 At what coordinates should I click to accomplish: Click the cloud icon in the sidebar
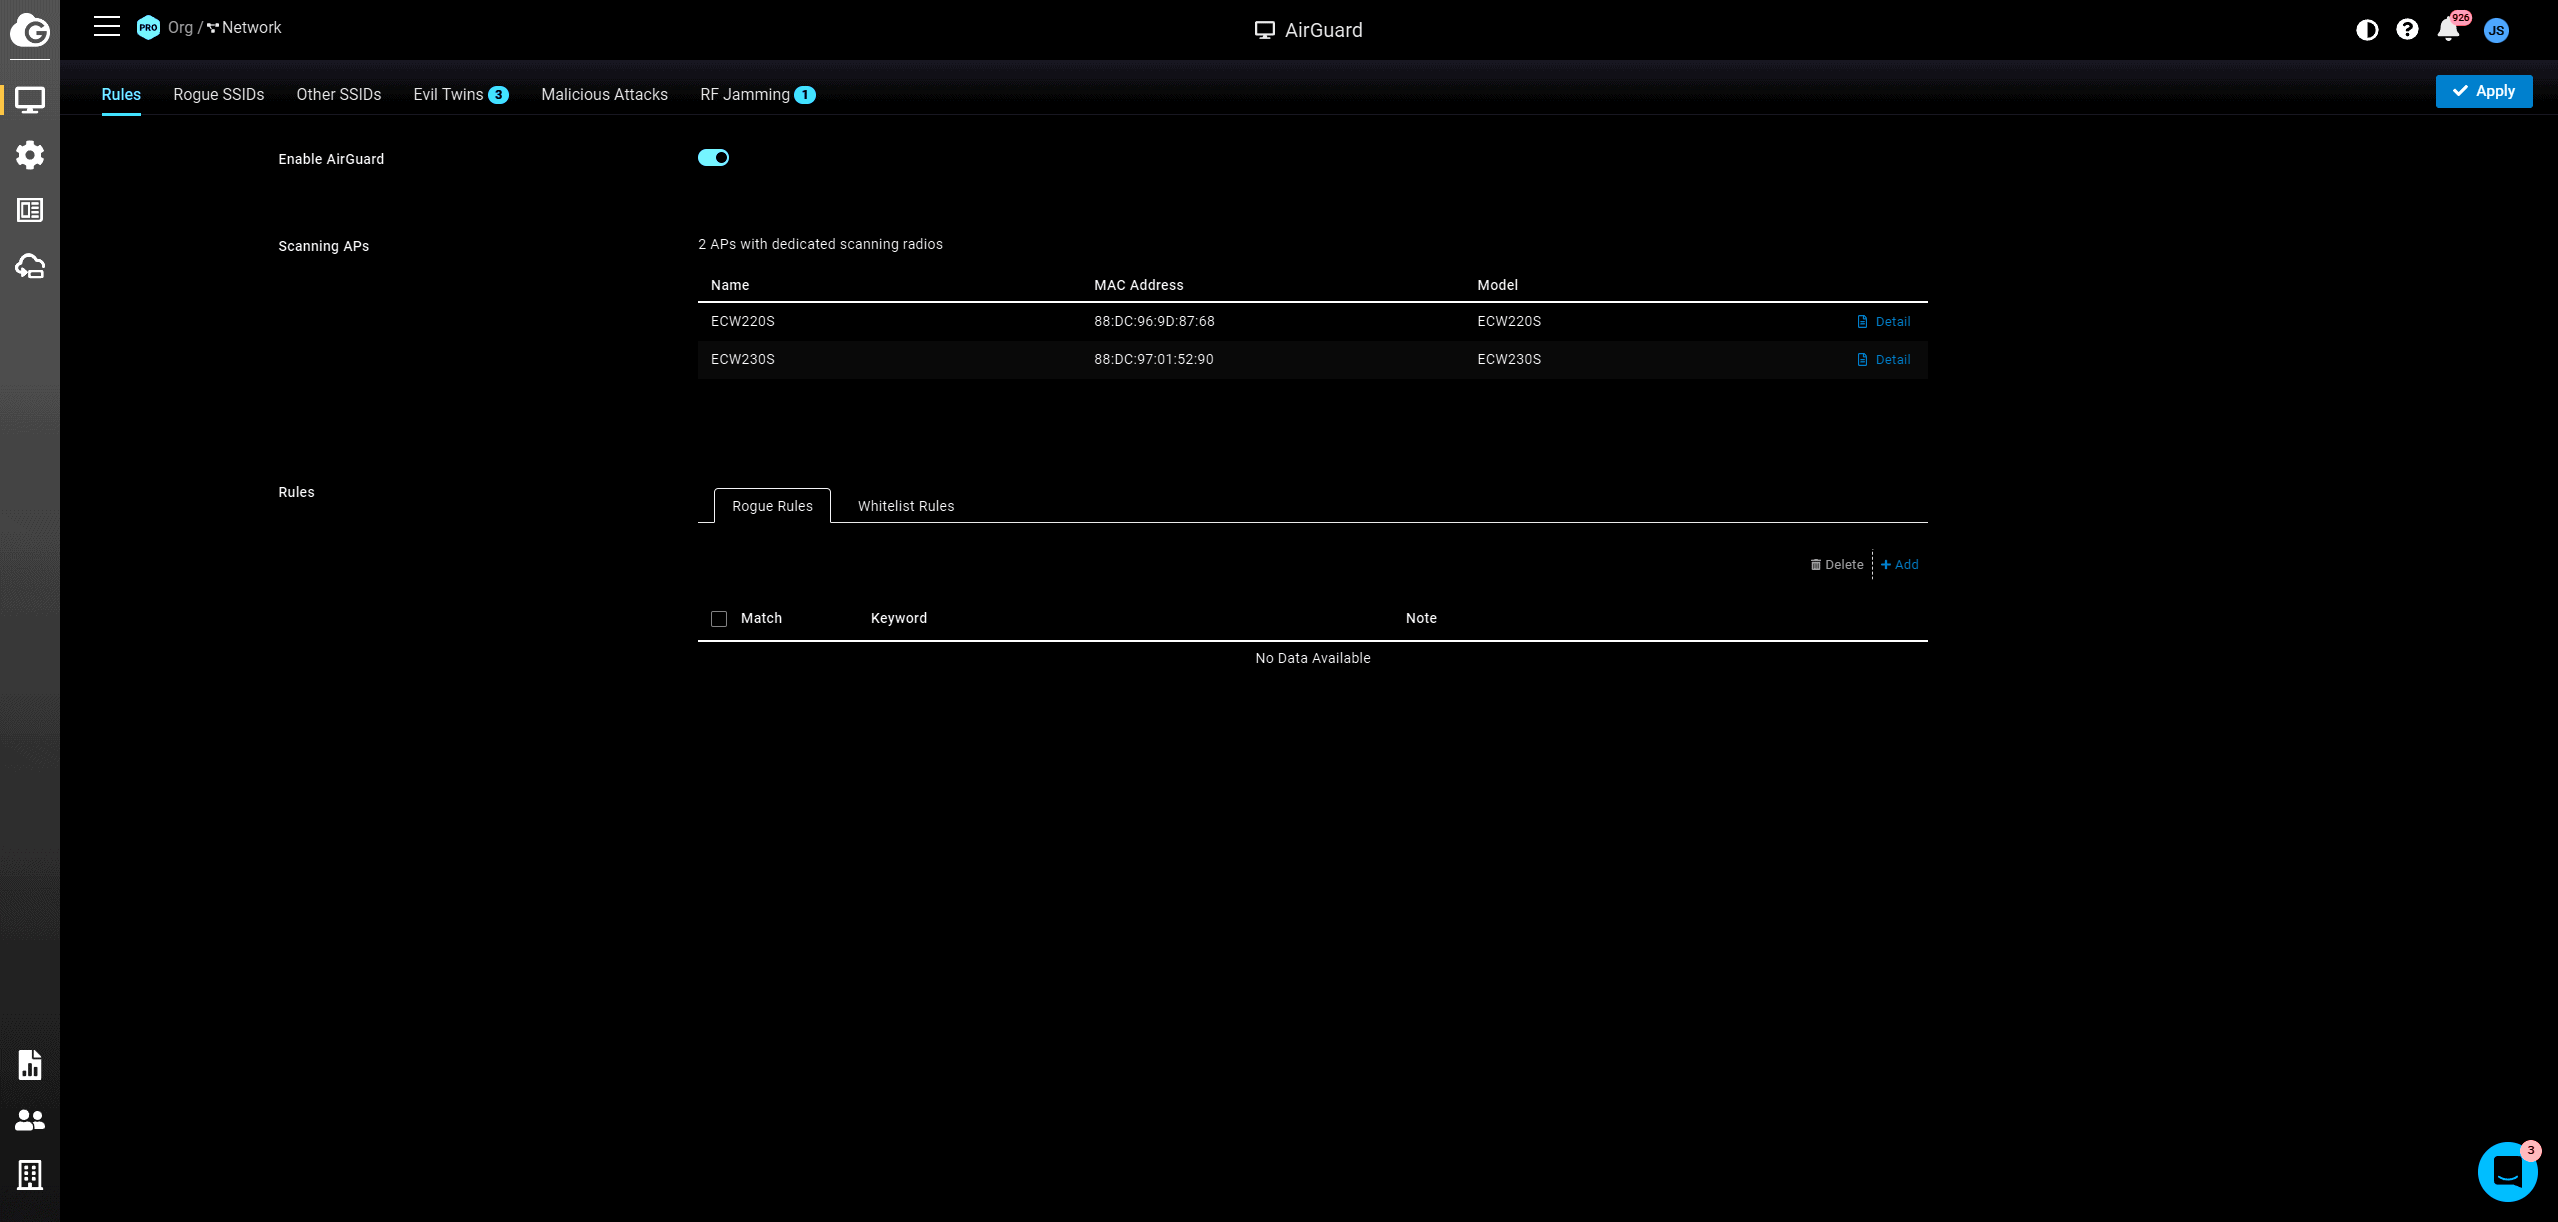30,266
